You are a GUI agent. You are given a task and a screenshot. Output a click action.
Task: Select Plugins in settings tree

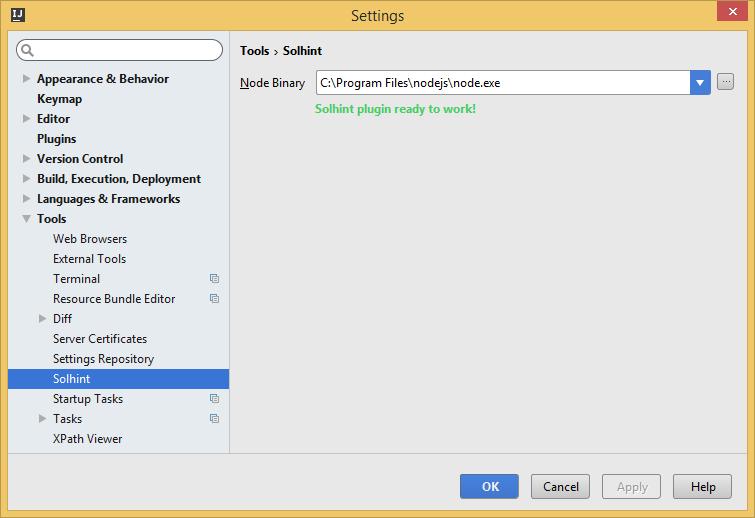56,139
